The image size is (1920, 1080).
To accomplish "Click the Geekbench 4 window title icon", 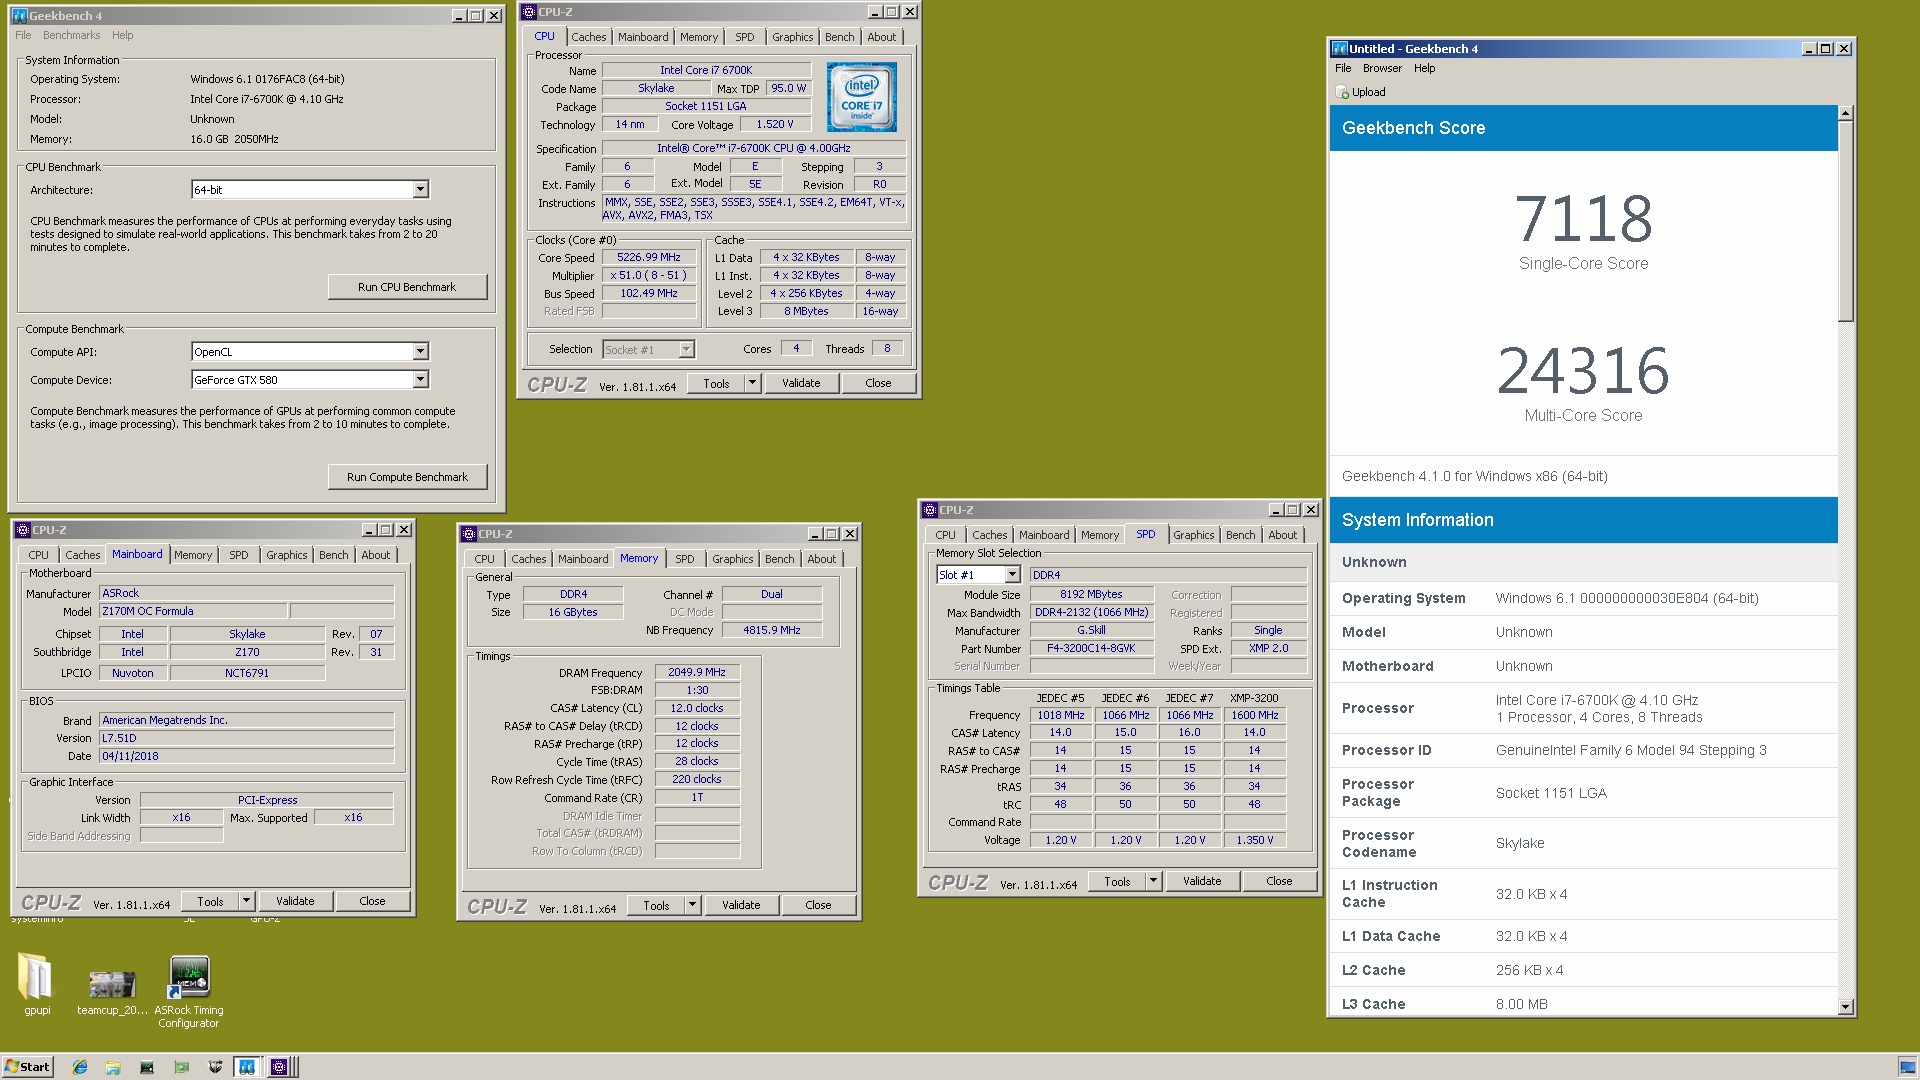I will (x=19, y=16).
